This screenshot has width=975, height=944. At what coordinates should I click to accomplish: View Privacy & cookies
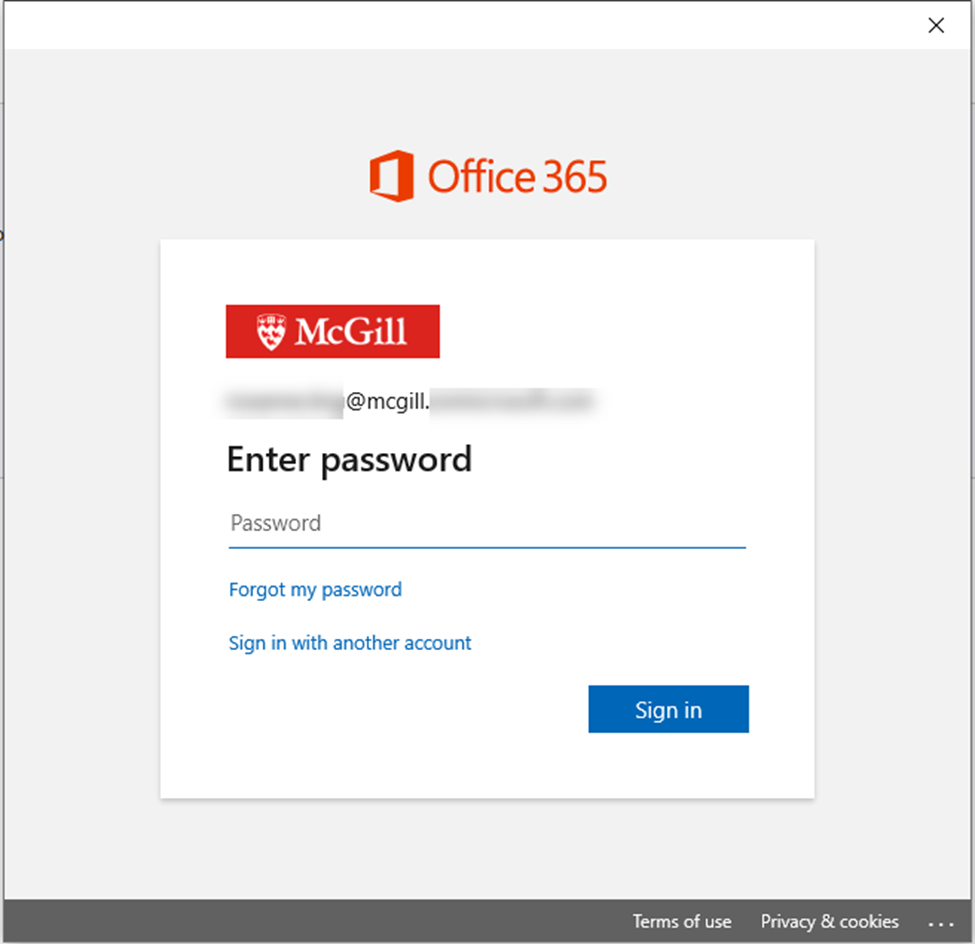coord(830,921)
